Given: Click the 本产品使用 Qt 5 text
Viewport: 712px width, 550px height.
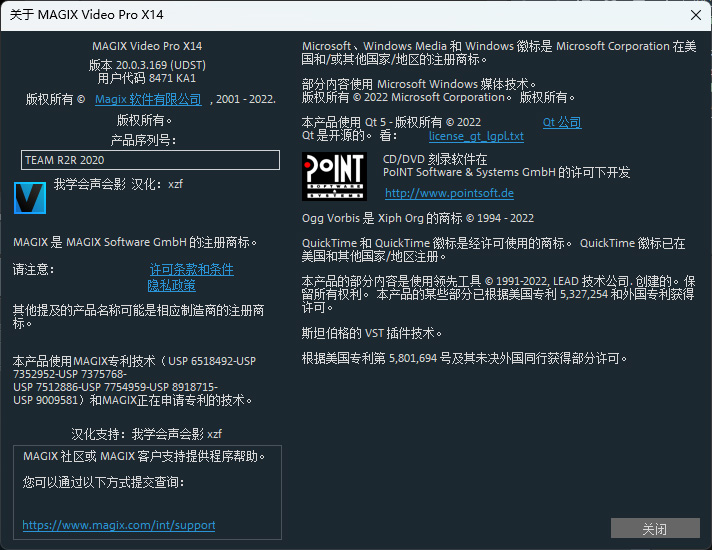Looking at the screenshot, I should (391, 122).
